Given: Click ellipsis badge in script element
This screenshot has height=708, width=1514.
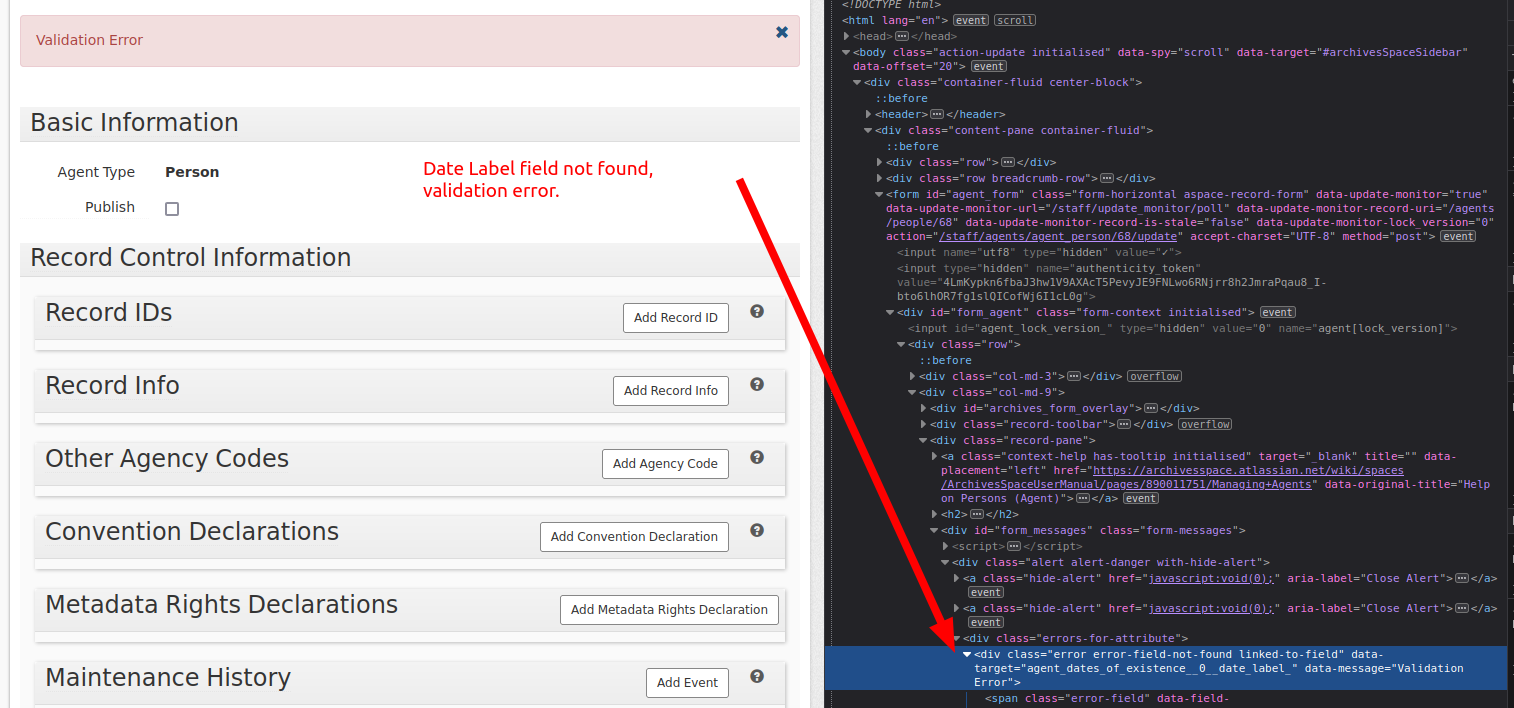Looking at the screenshot, I should [1014, 546].
